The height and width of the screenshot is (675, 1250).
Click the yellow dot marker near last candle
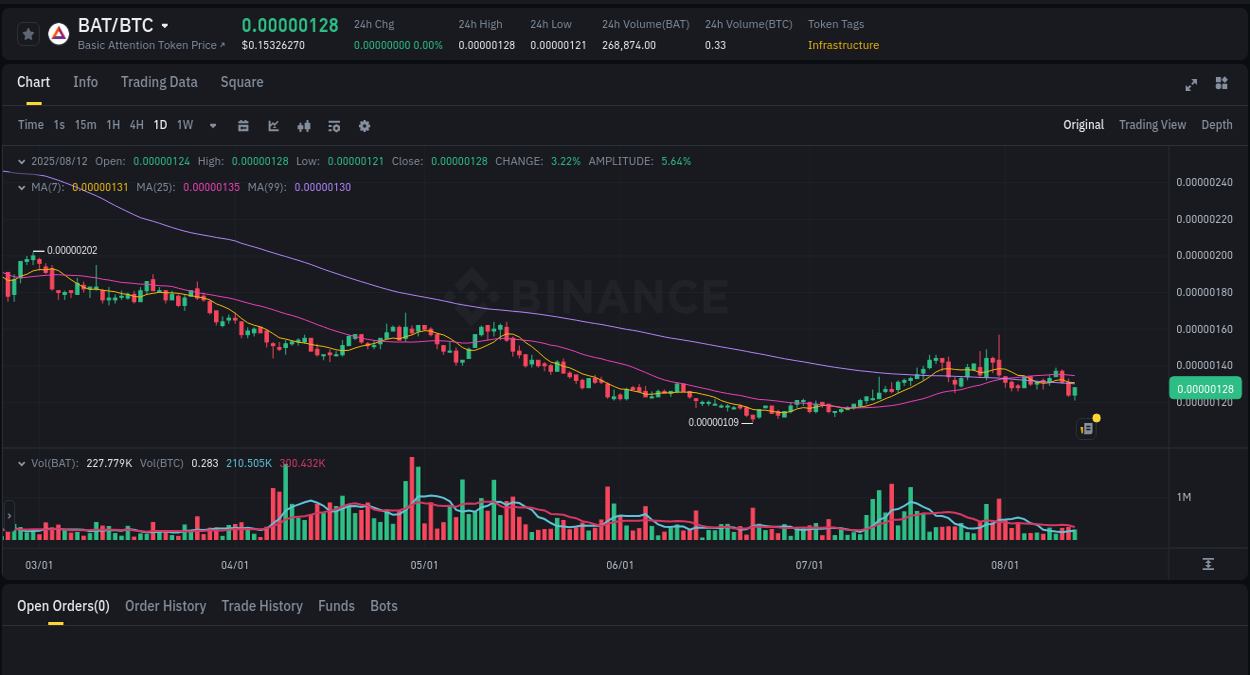[x=1097, y=417]
